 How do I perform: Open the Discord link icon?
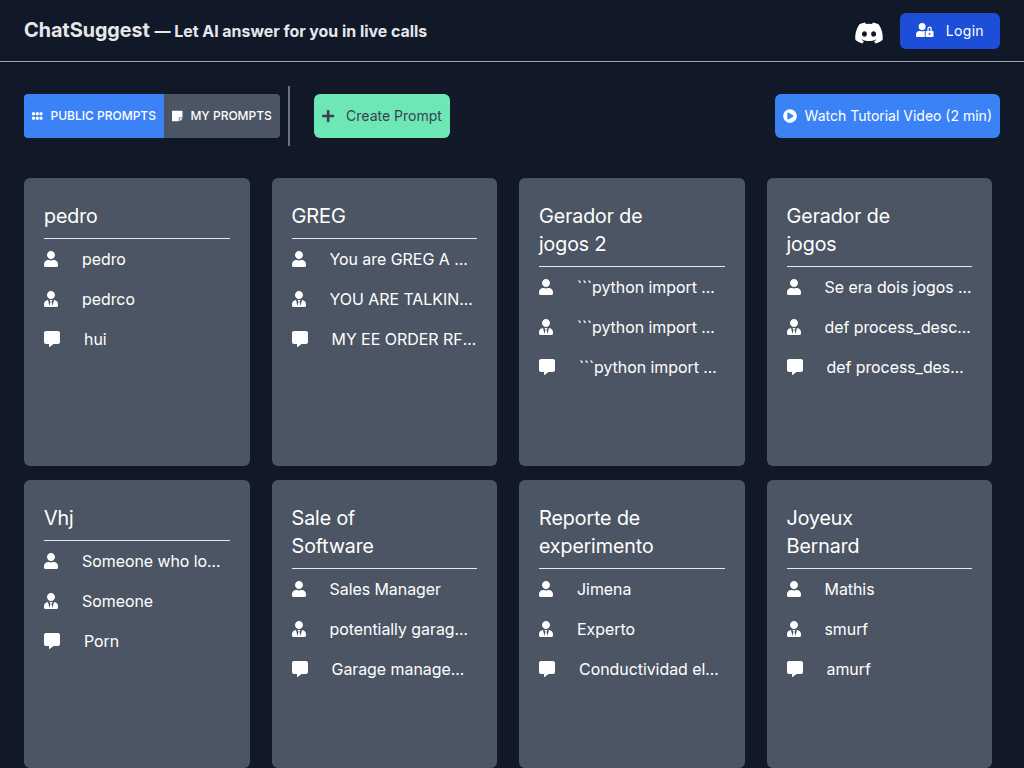click(869, 32)
